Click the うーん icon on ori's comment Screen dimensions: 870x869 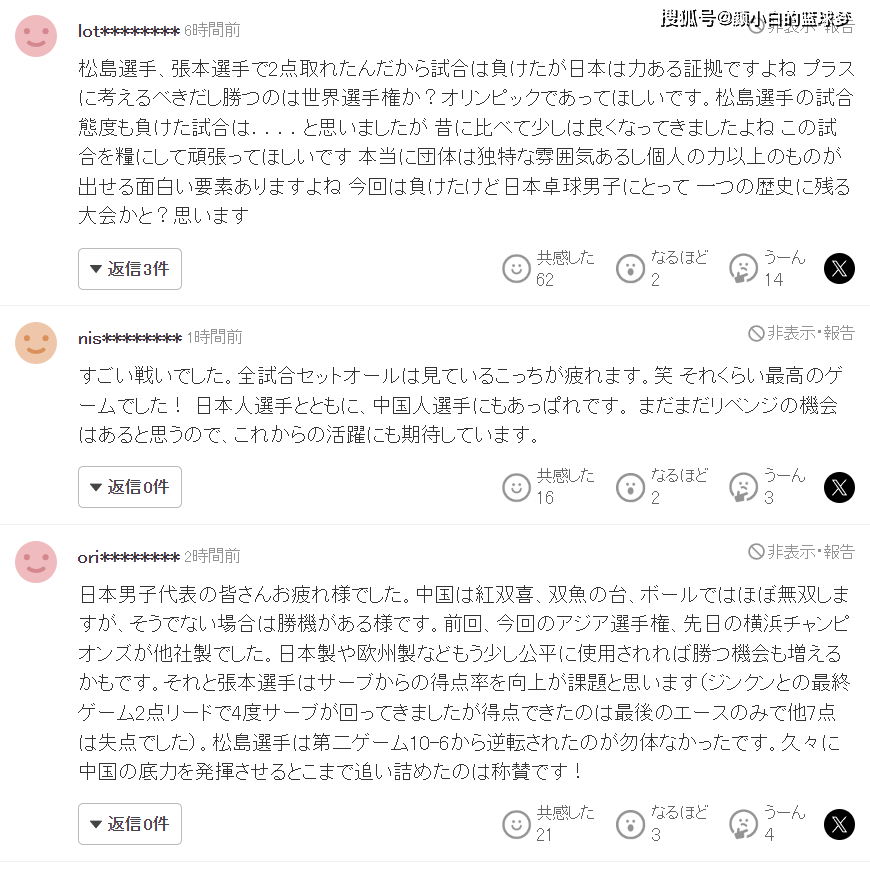[743, 824]
